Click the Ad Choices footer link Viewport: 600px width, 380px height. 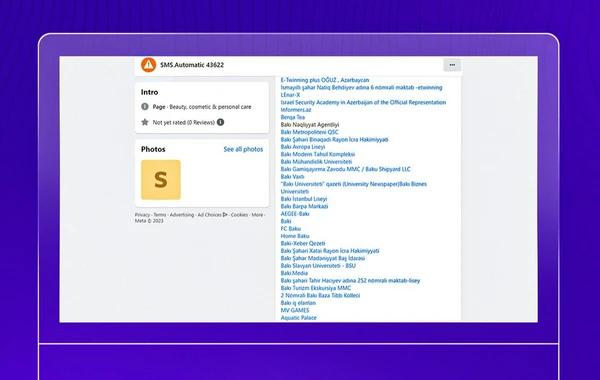[x=209, y=215]
